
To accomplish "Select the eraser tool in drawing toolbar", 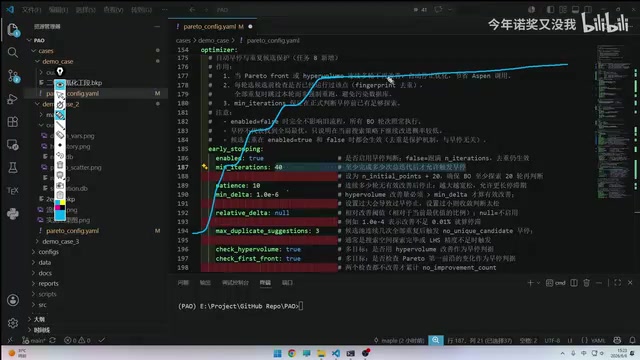I will coord(60,135).
